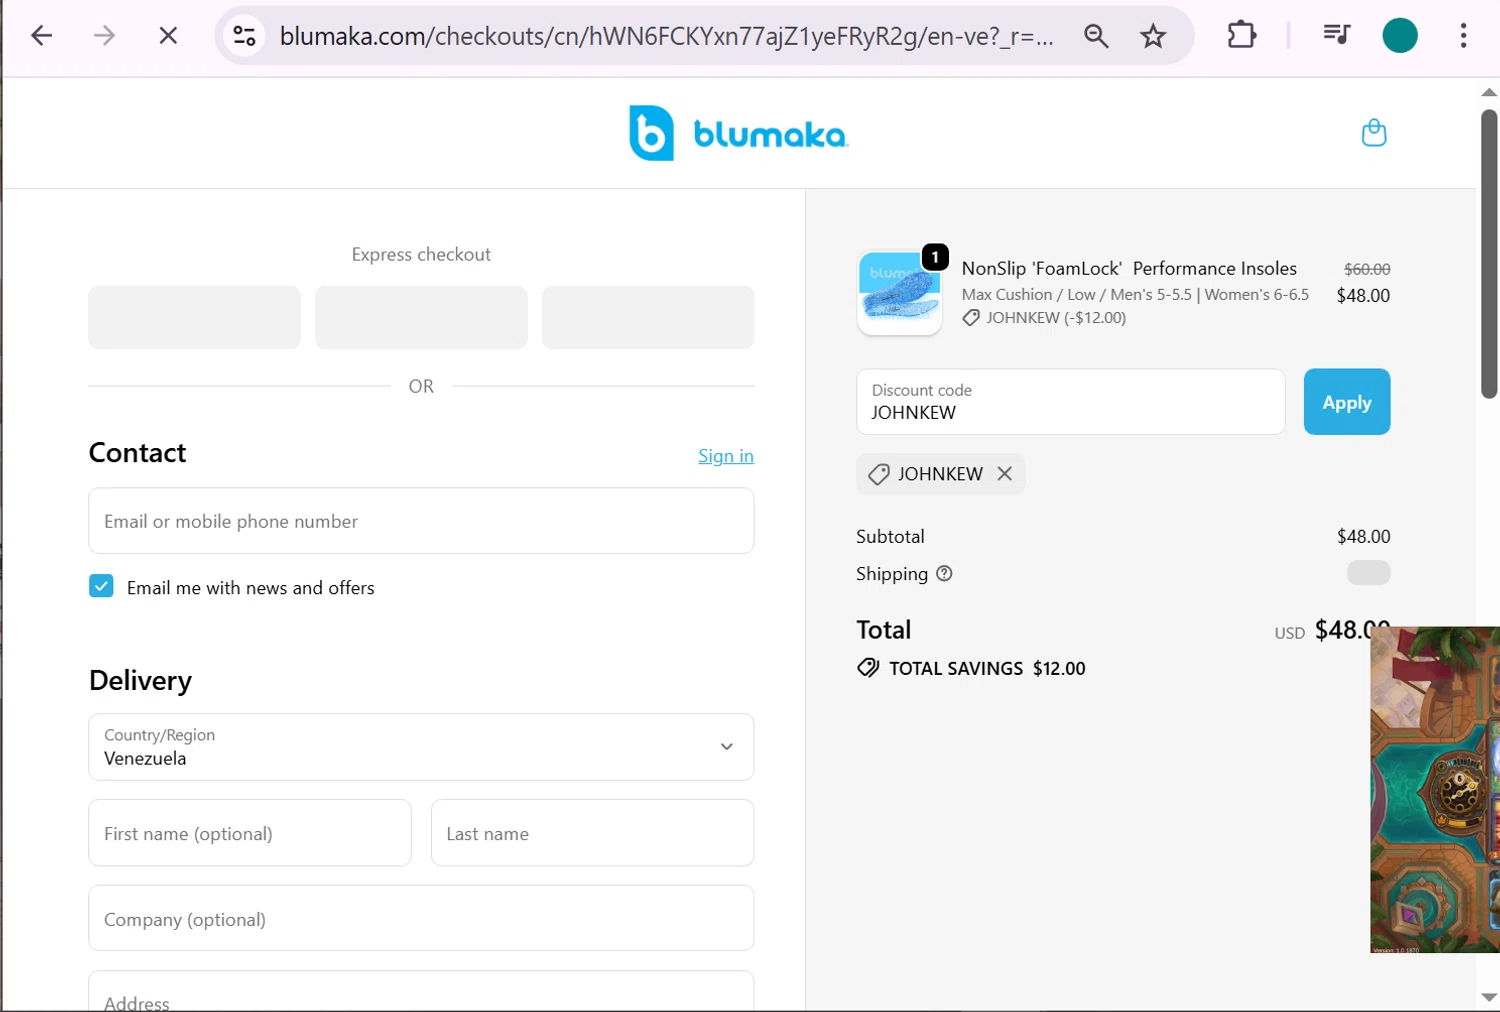Click the crossed-out $60.00 price
The image size is (1500, 1012).
click(1367, 269)
